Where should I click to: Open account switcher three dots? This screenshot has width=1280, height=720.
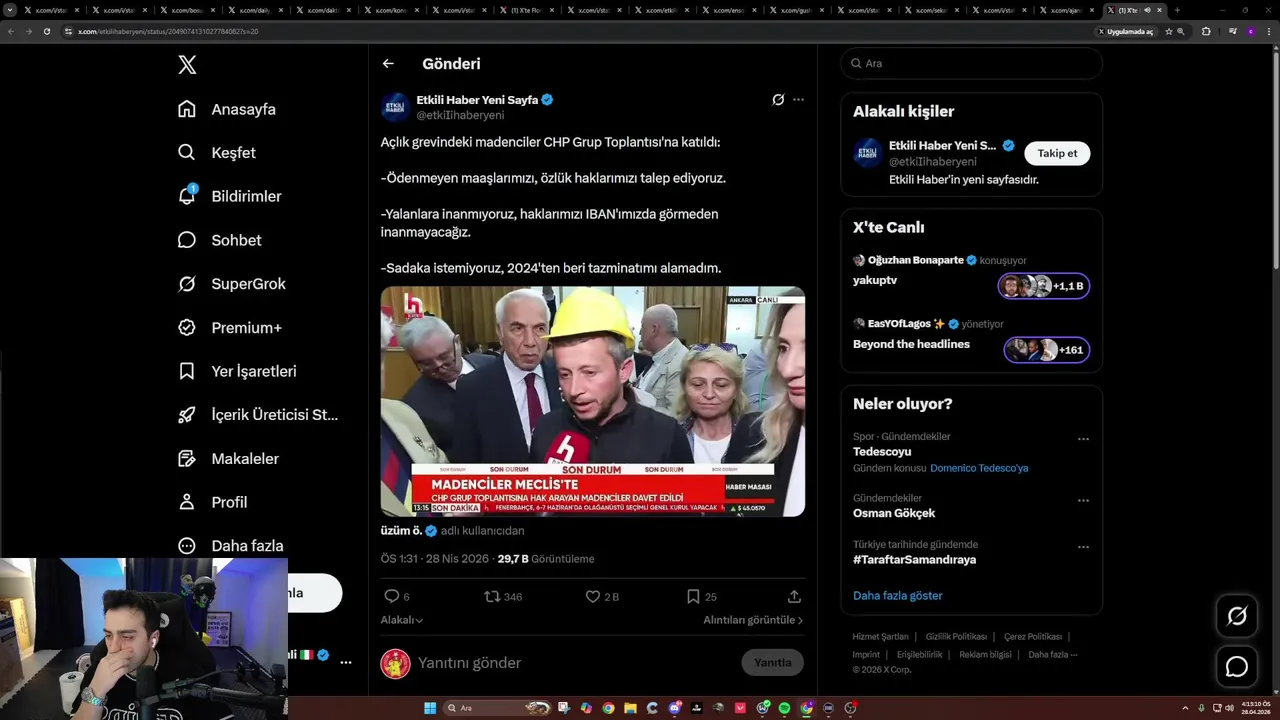click(346, 662)
